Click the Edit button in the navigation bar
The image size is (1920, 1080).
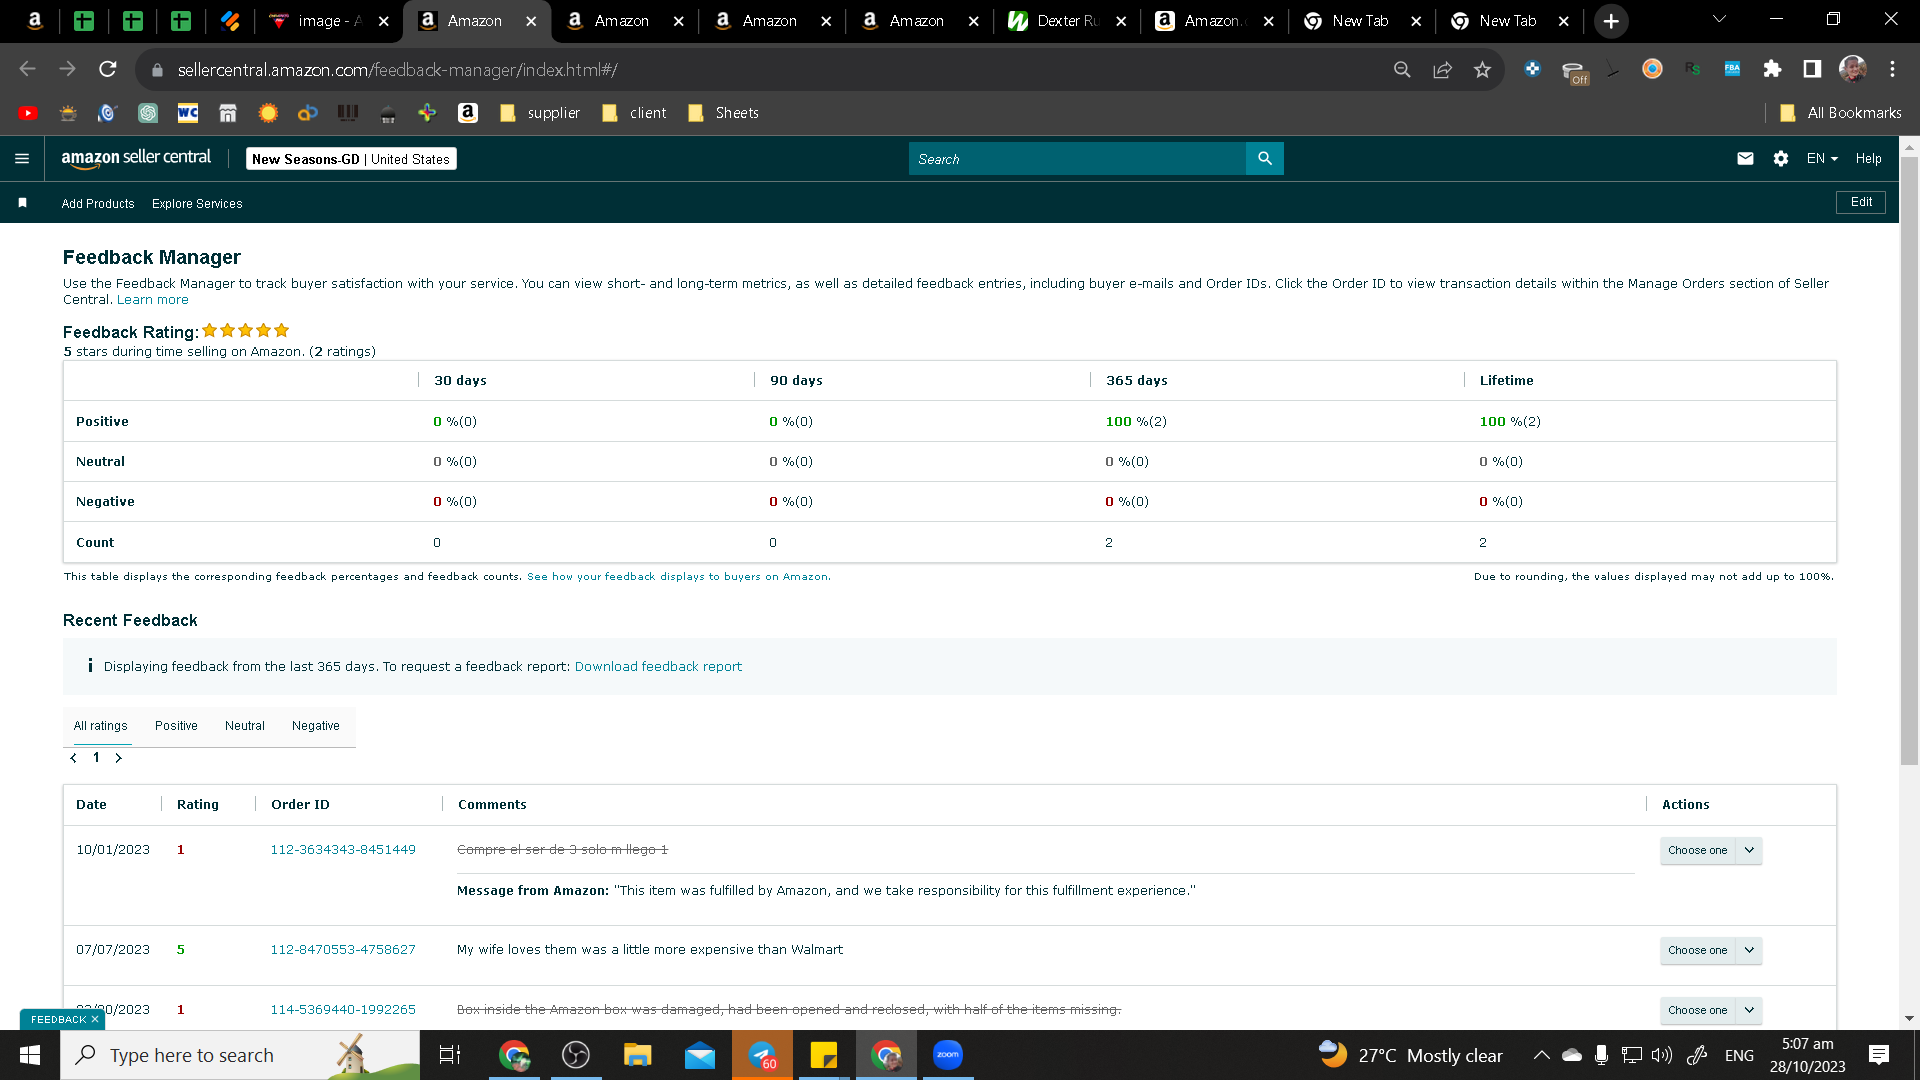click(1861, 202)
